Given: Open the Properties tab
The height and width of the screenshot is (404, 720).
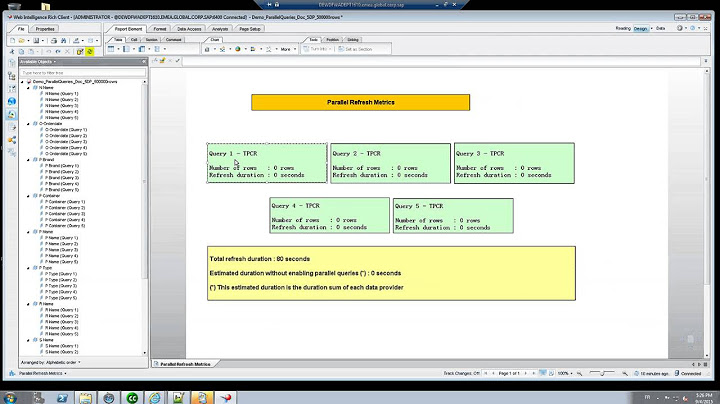Looking at the screenshot, I should click(x=45, y=29).
